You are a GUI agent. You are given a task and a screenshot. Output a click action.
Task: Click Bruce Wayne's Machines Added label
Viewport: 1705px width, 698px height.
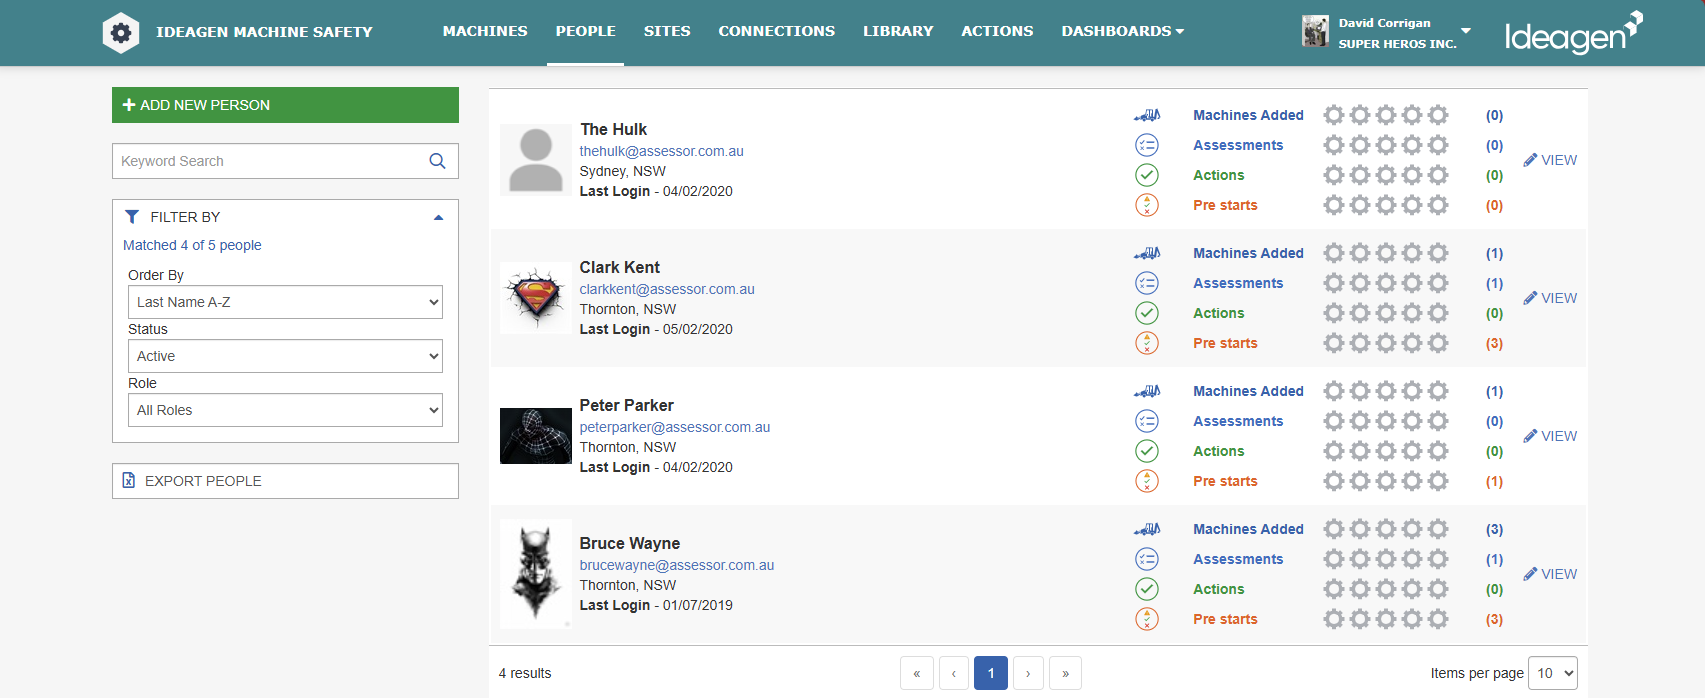1248,529
